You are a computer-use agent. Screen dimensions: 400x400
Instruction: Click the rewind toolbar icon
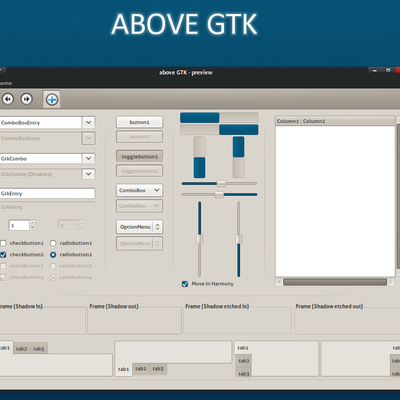click(x=8, y=99)
